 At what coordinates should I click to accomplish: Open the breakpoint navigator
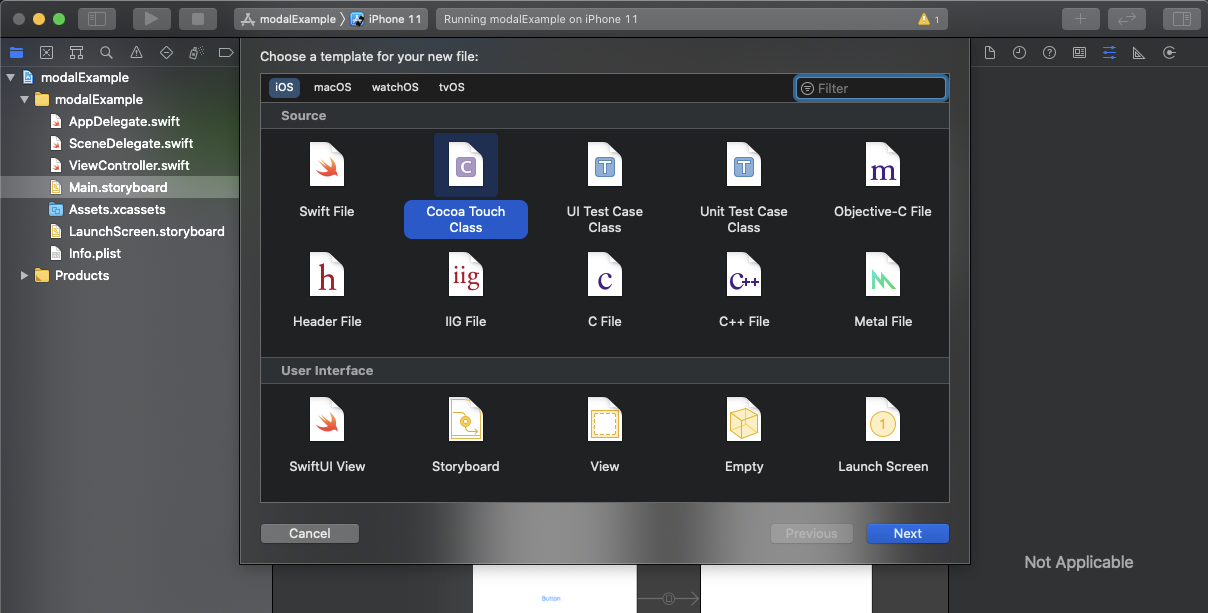(x=226, y=53)
